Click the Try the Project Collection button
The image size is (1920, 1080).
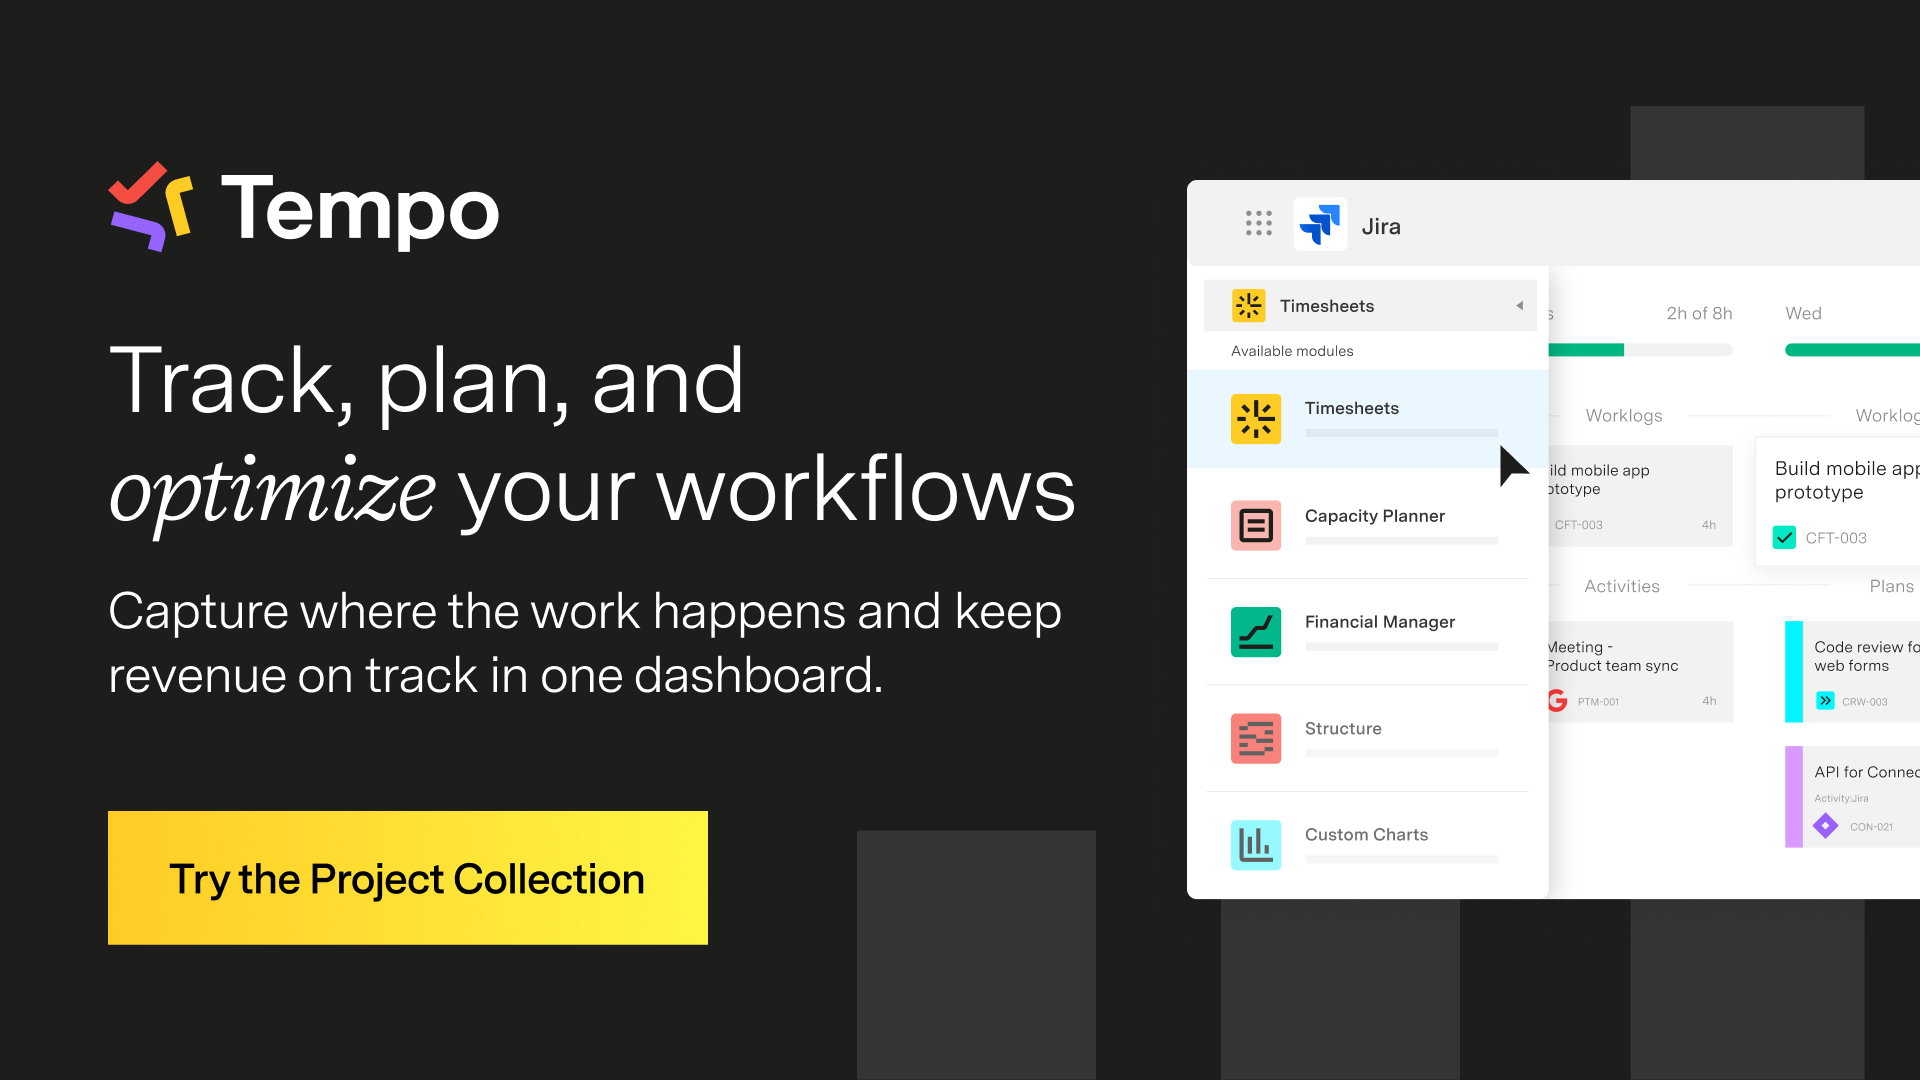click(408, 878)
